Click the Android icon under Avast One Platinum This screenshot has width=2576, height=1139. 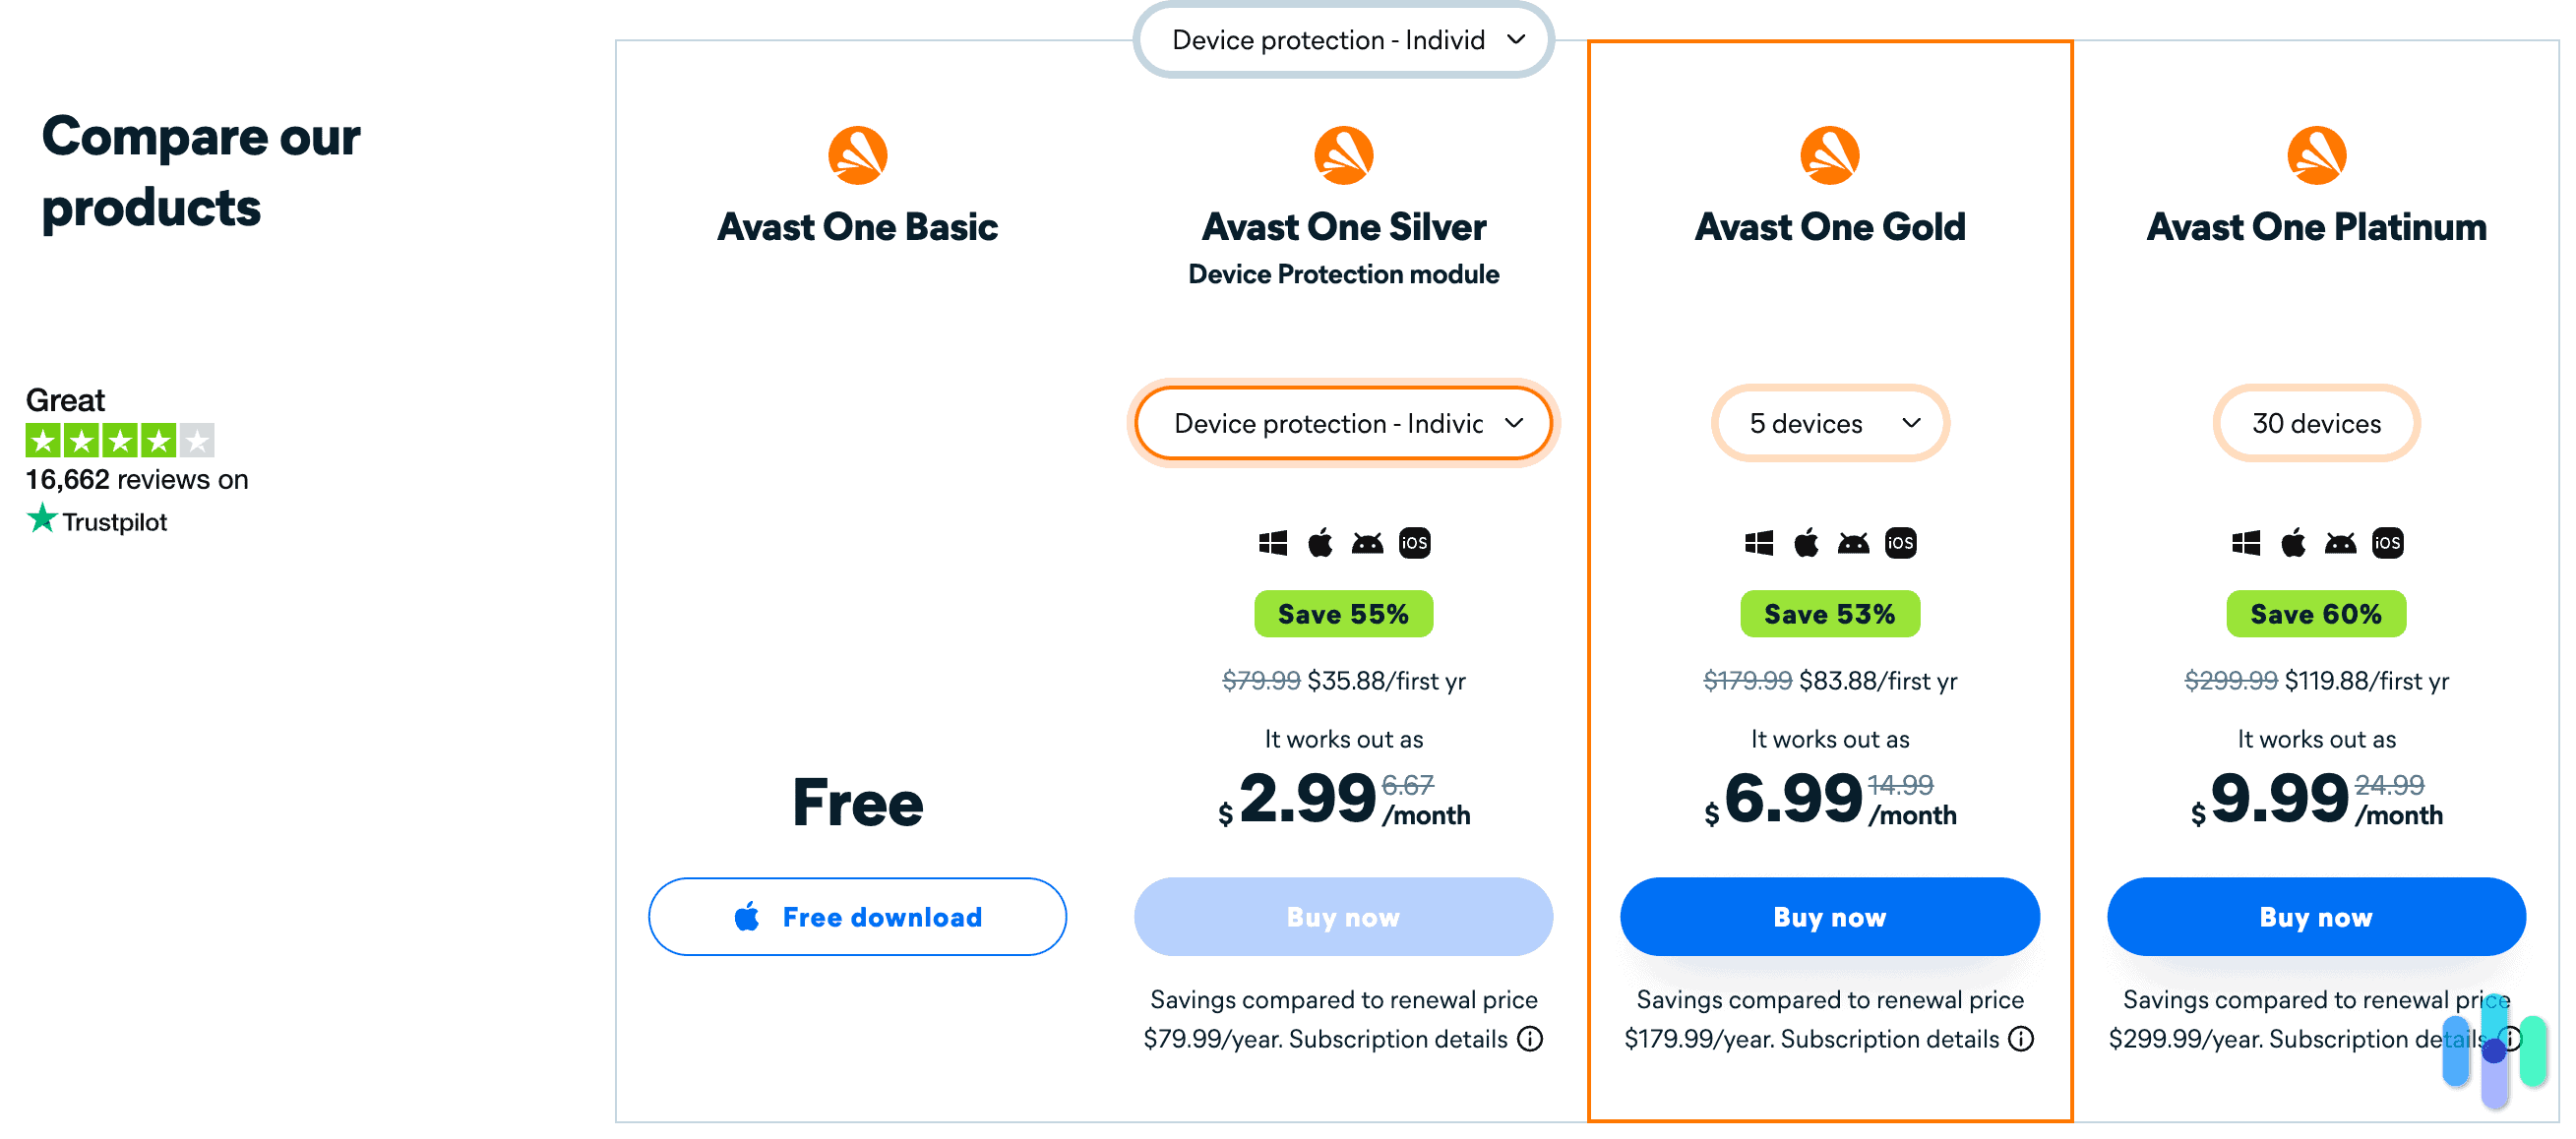pyautogui.click(x=2340, y=542)
